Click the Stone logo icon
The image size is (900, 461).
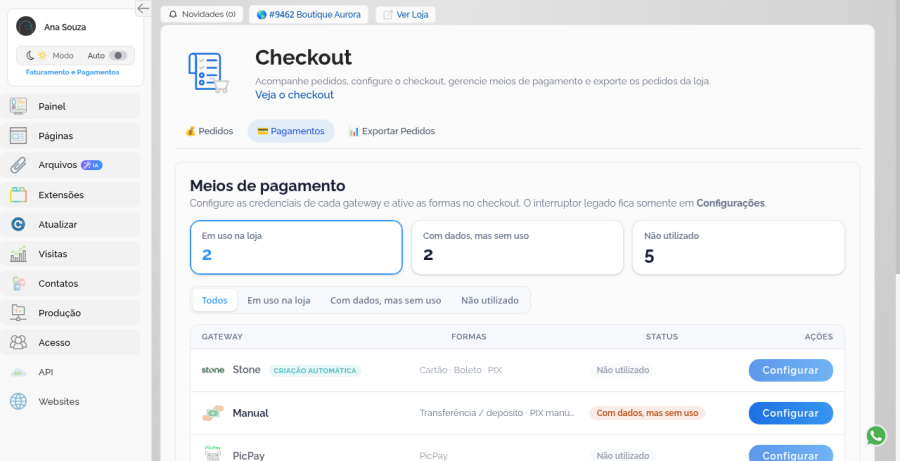[x=213, y=370]
